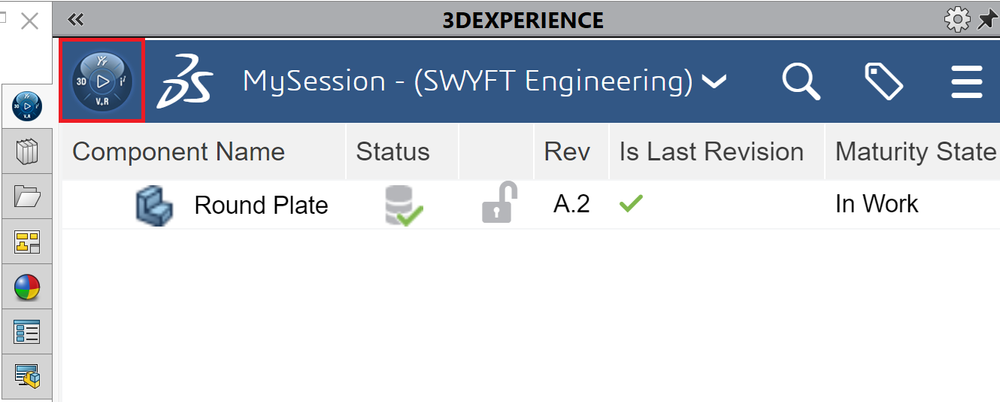
Task: Open the 3DEXPERIENCE compass in header
Action: click(x=102, y=80)
